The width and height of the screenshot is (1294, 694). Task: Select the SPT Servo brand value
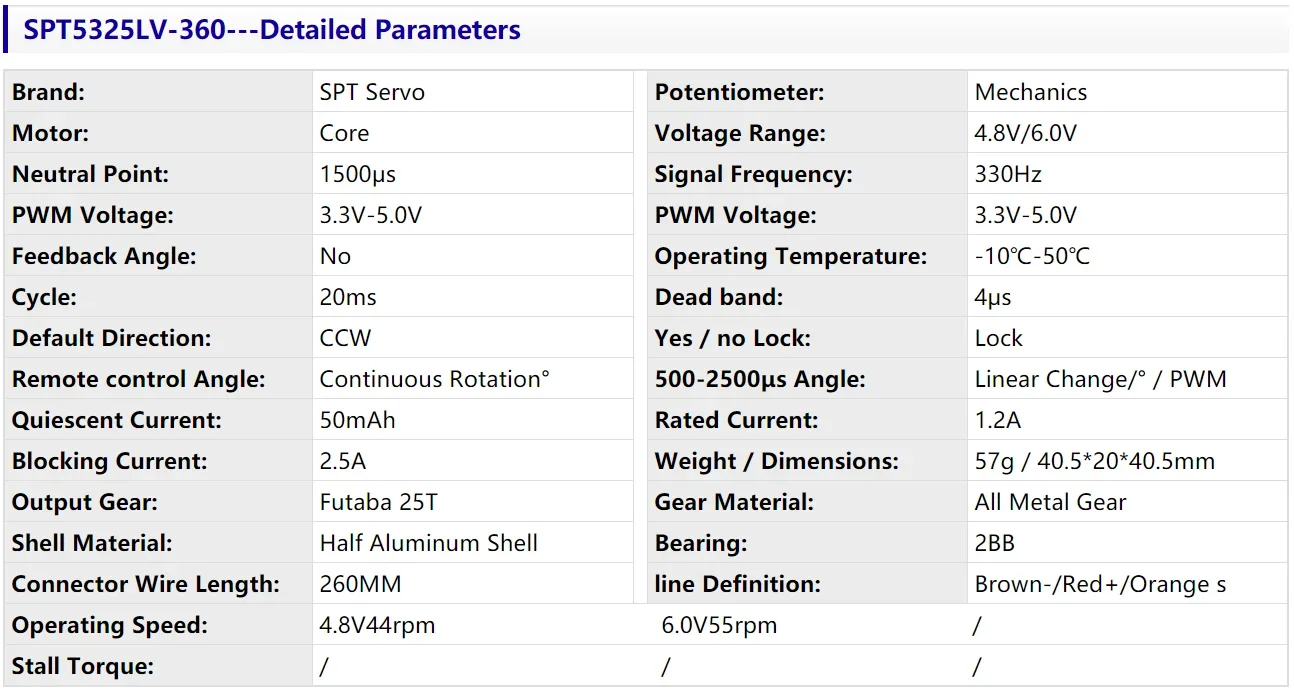click(372, 92)
